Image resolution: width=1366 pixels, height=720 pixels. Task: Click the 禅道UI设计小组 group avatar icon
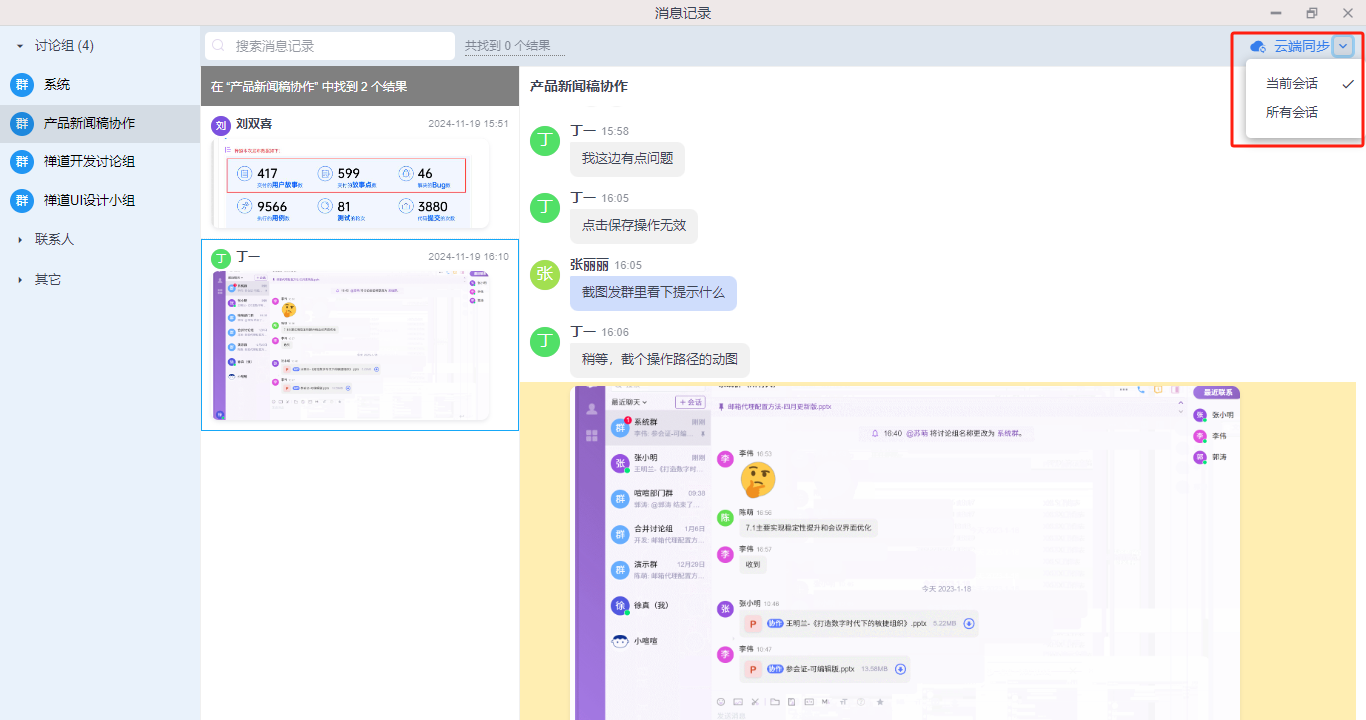[21, 201]
